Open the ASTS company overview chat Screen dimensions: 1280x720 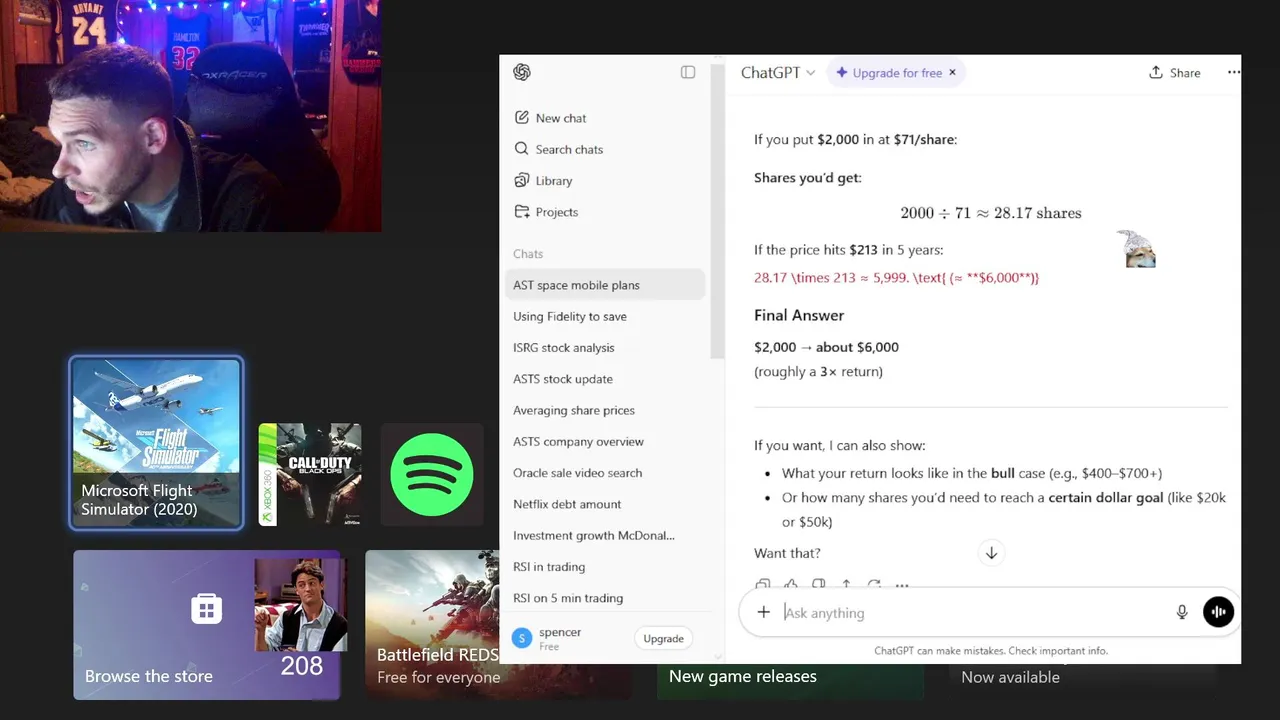click(x=606, y=442)
